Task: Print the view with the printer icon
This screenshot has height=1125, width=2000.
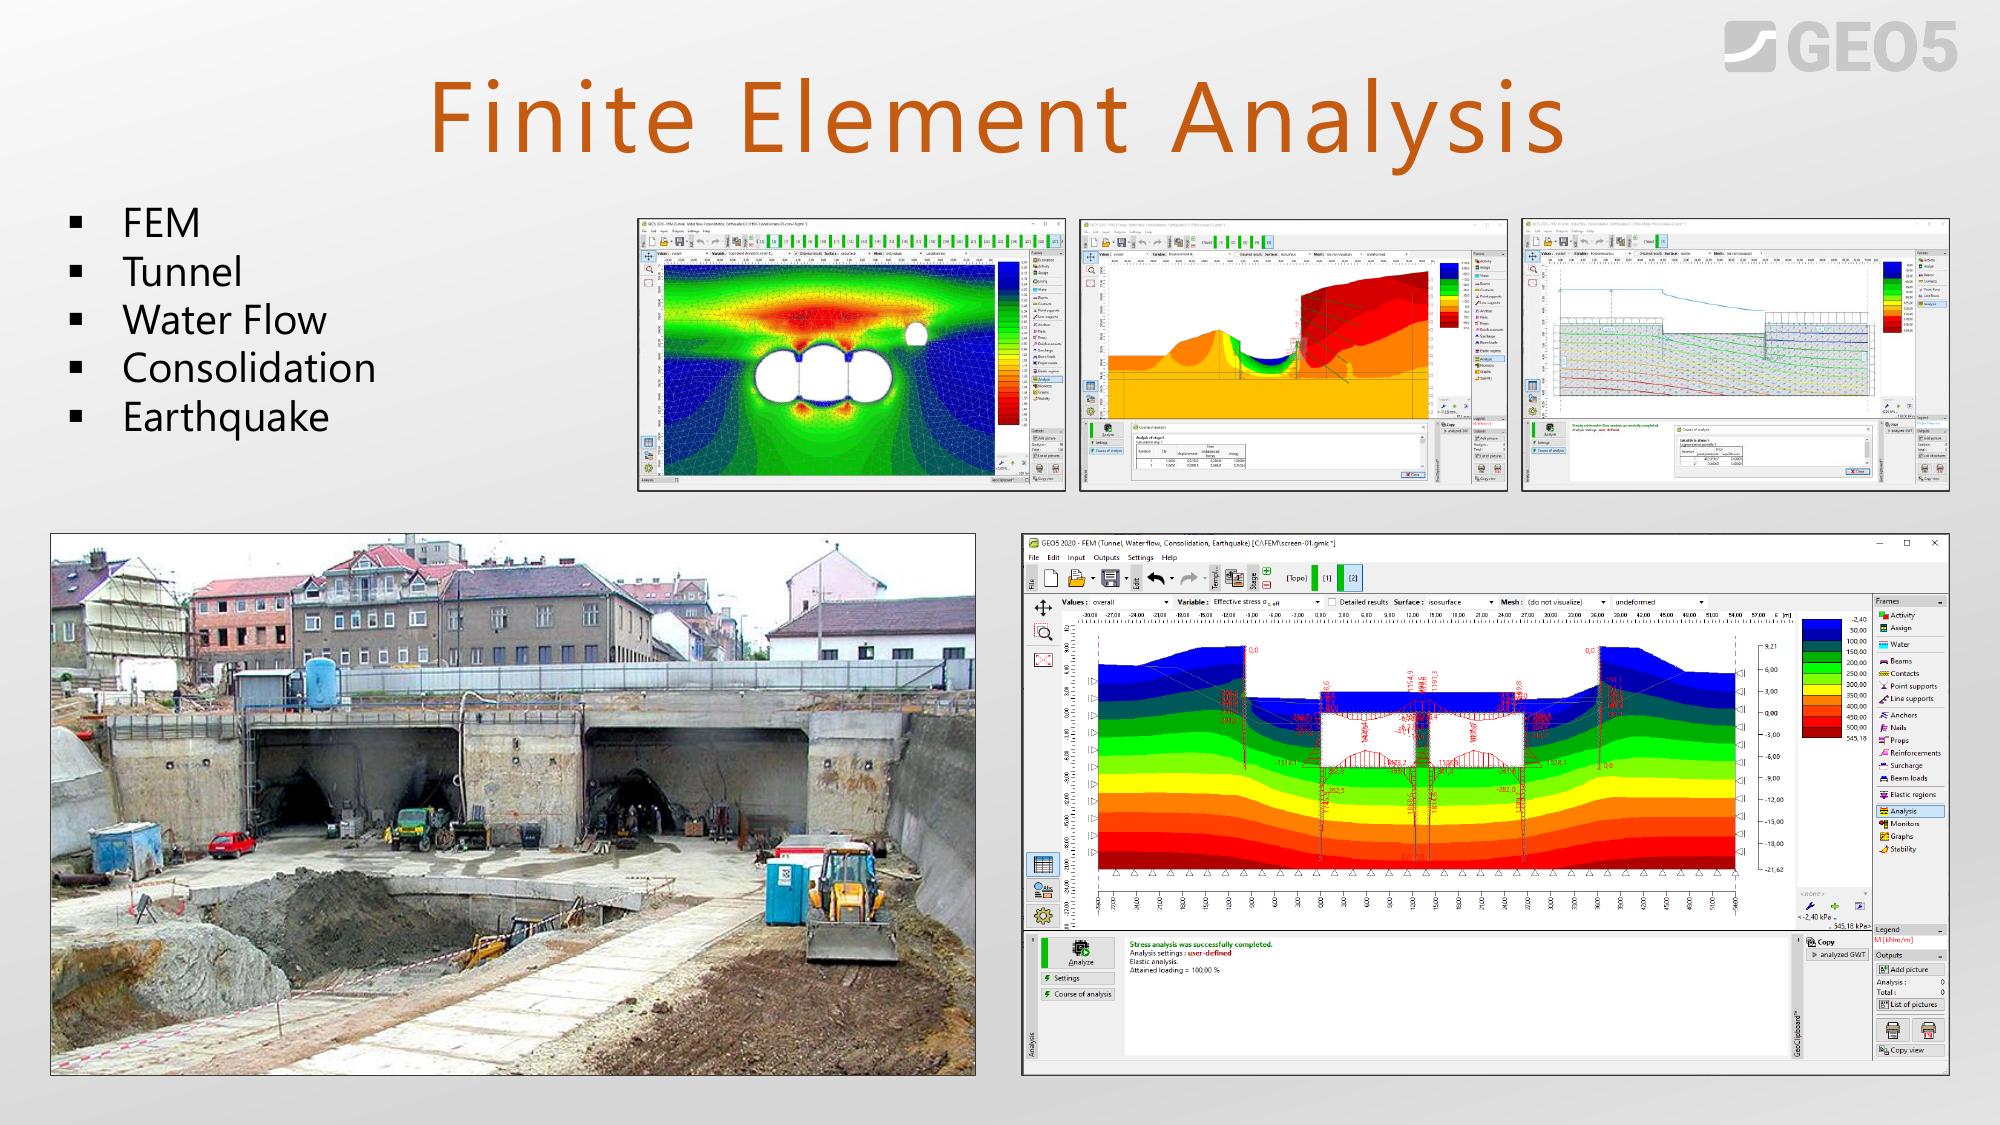Action: [x=1892, y=1030]
